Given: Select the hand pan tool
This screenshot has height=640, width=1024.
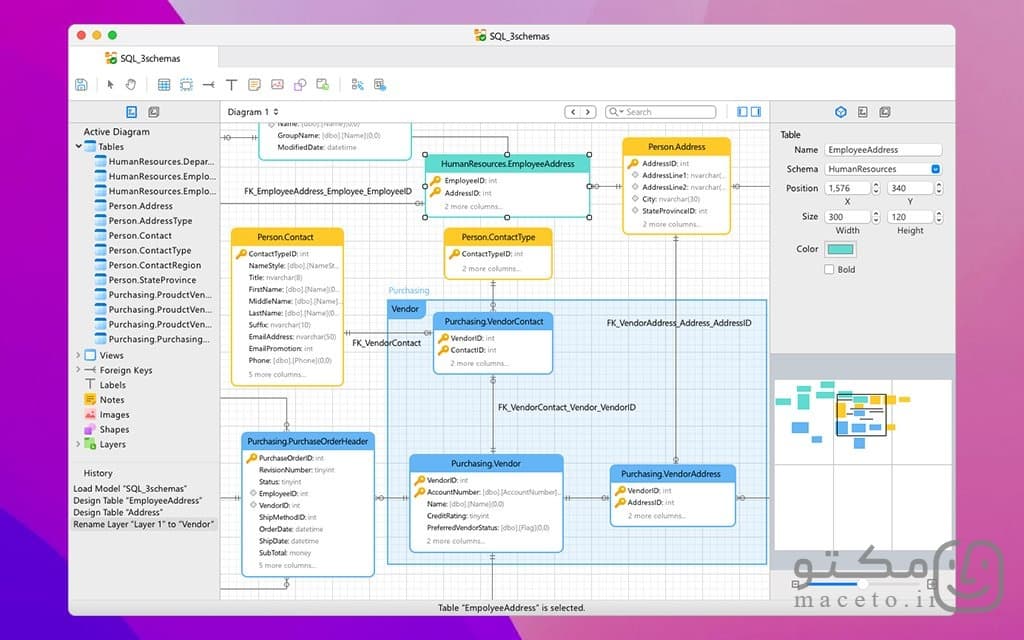Looking at the screenshot, I should click(x=131, y=84).
